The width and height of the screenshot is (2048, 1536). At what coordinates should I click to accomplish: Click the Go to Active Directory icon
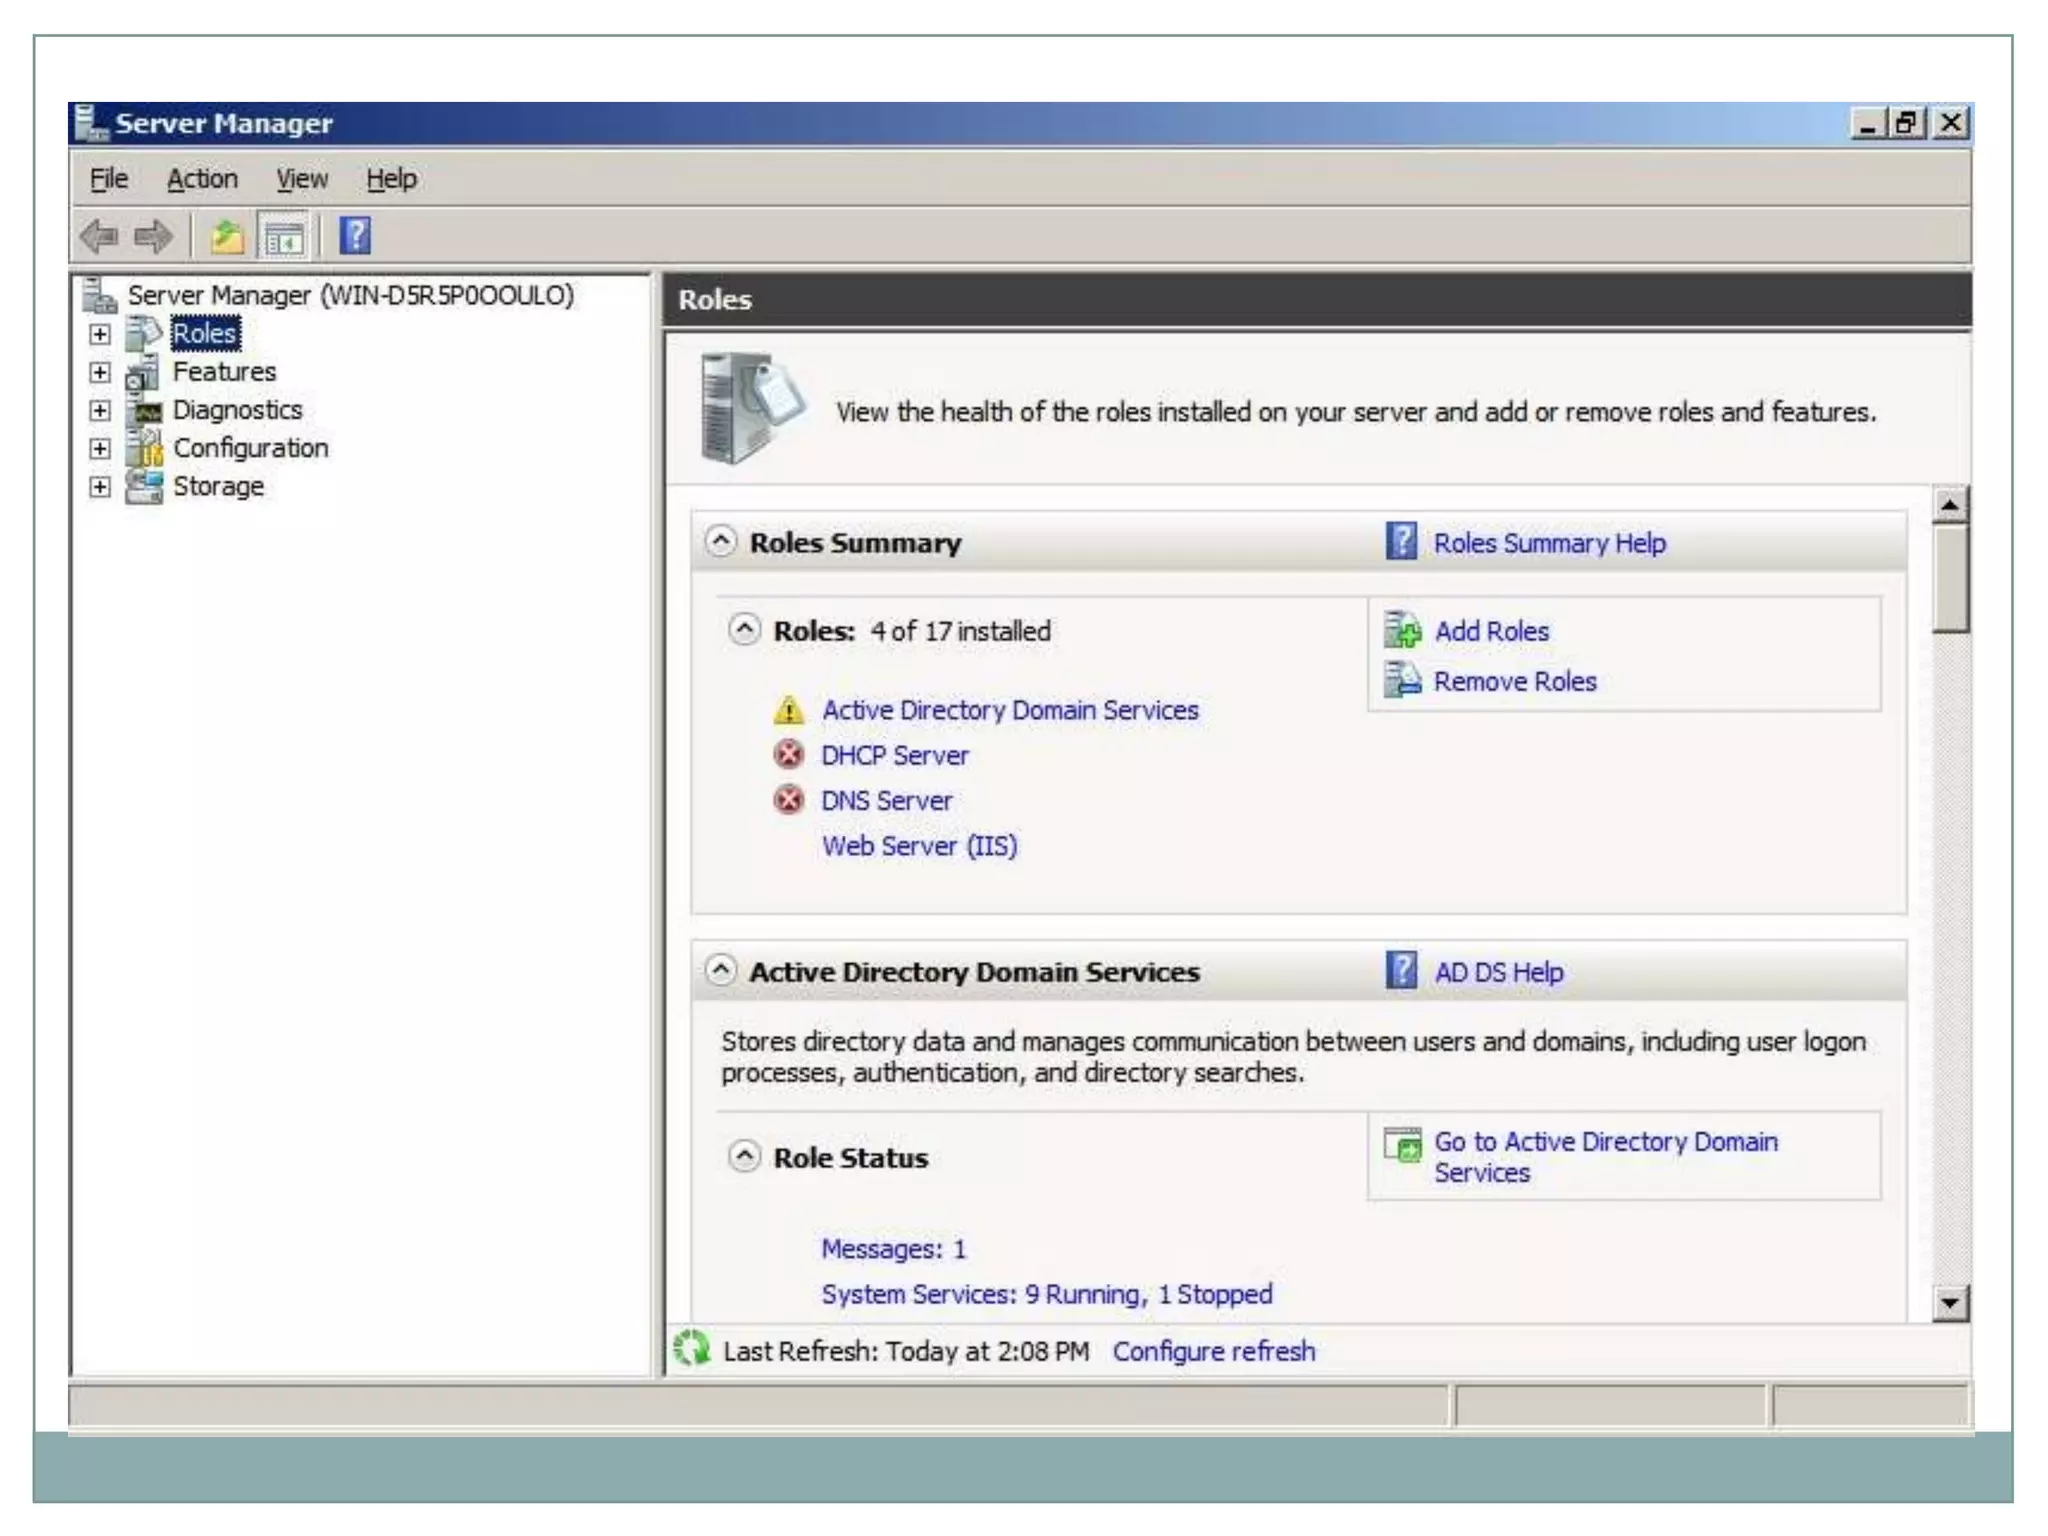click(x=1402, y=1144)
